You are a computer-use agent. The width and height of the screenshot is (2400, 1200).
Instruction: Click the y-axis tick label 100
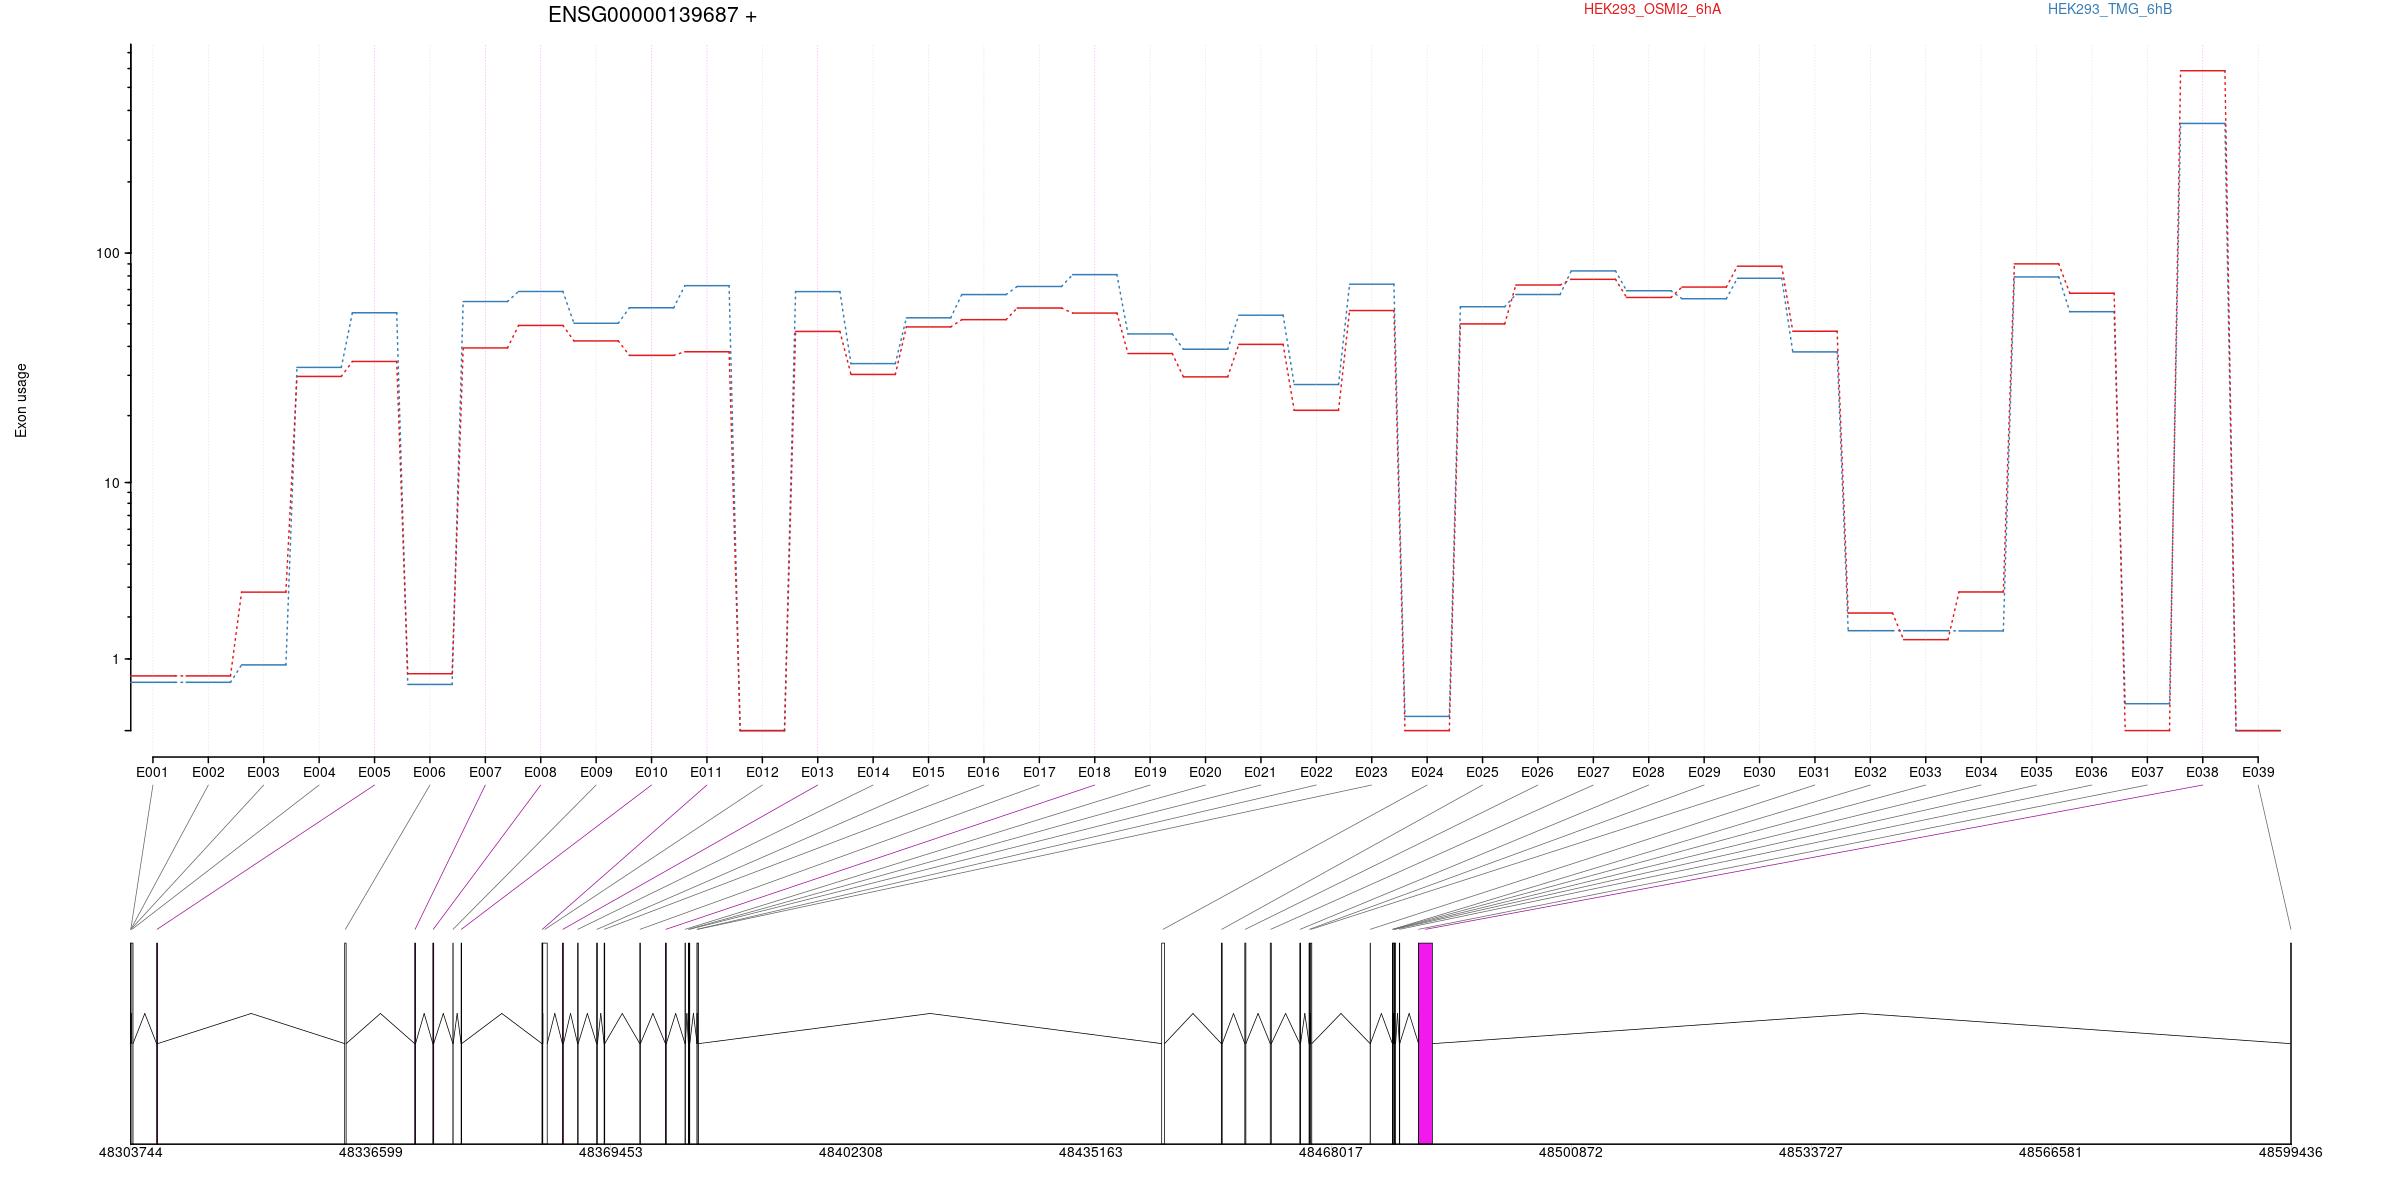107,253
